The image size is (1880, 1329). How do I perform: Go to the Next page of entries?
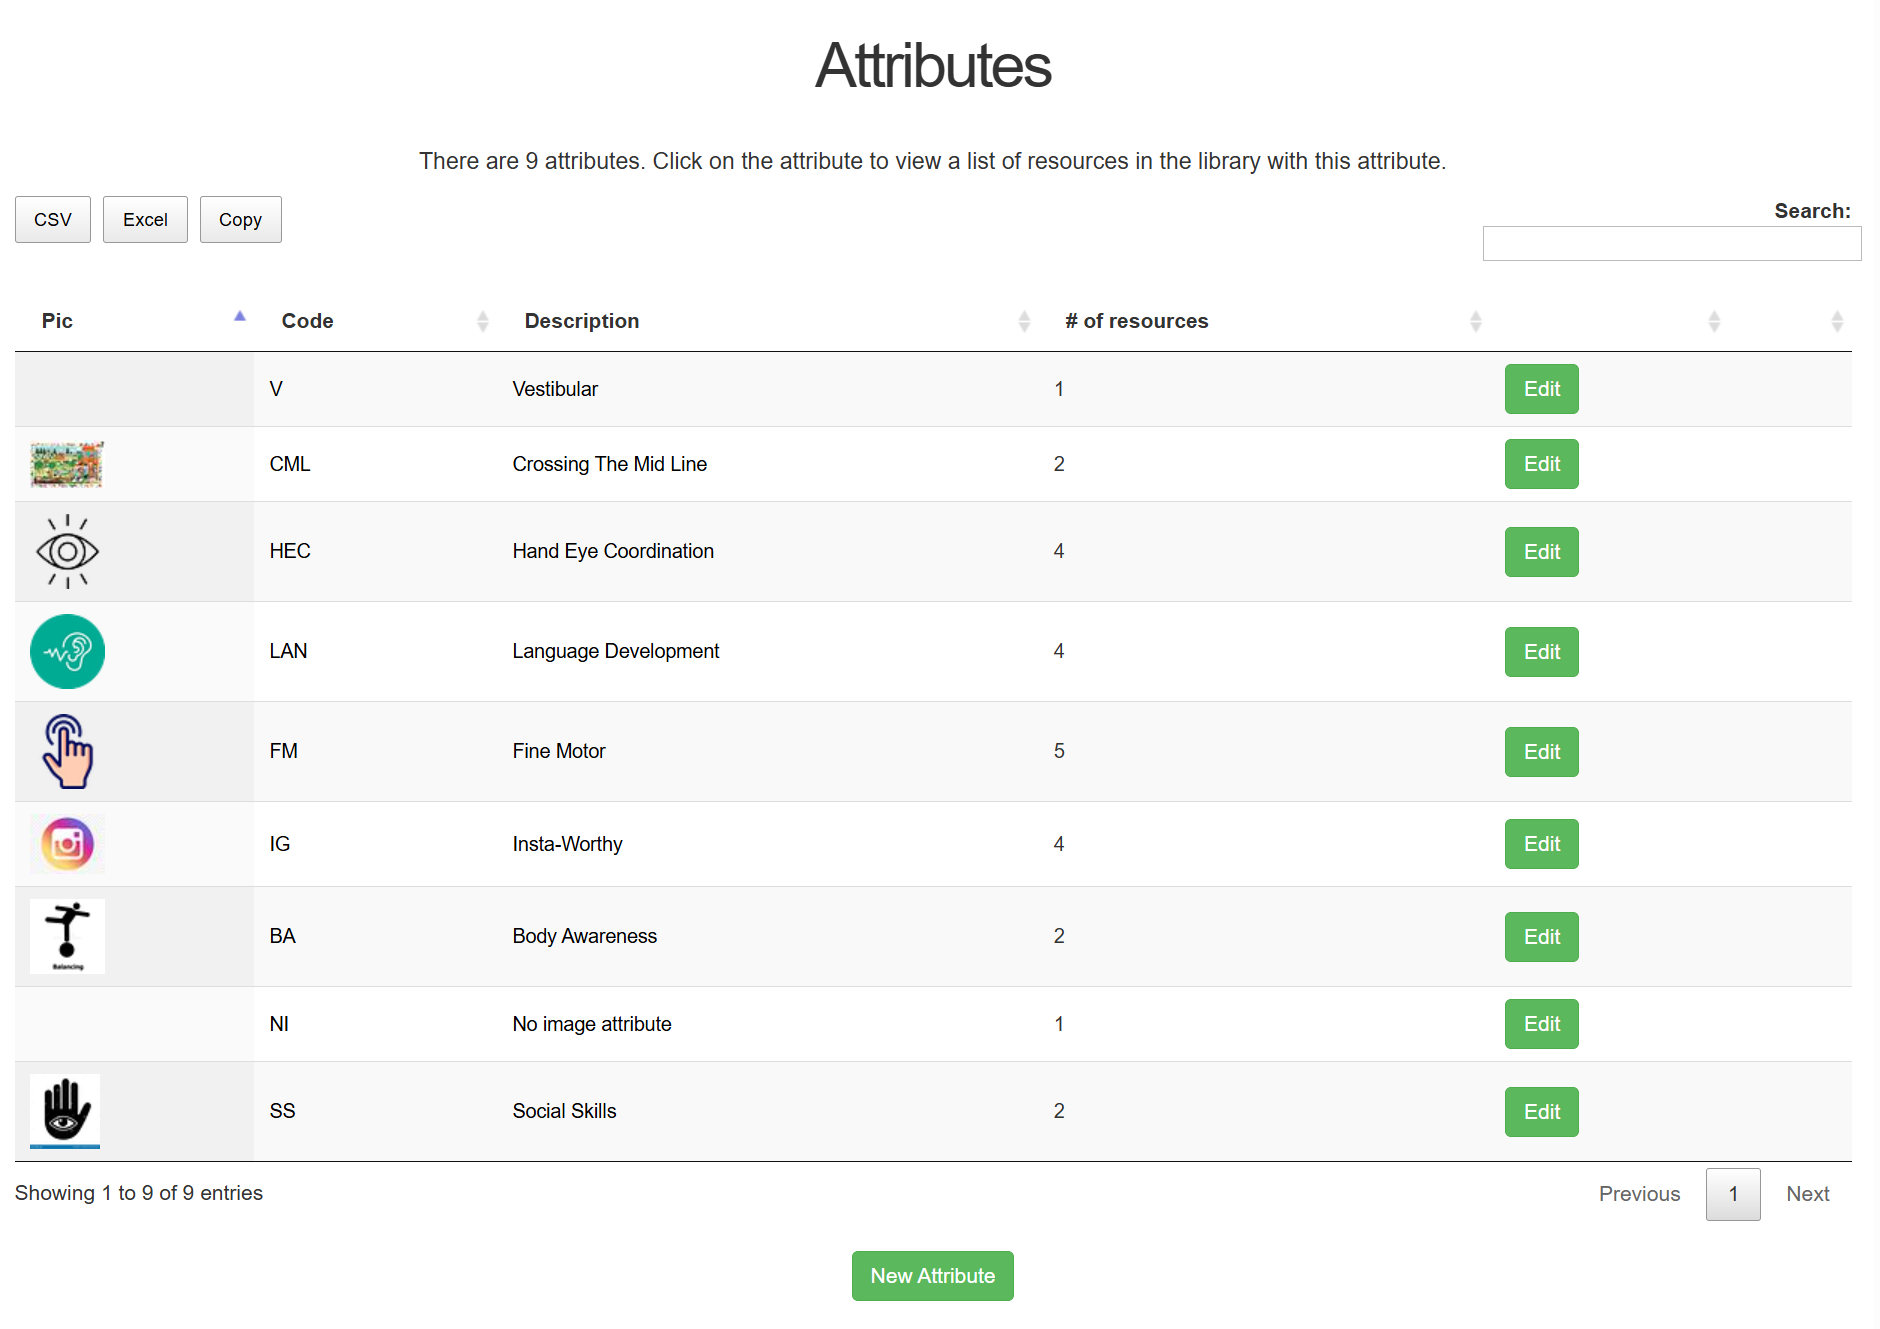click(1807, 1194)
